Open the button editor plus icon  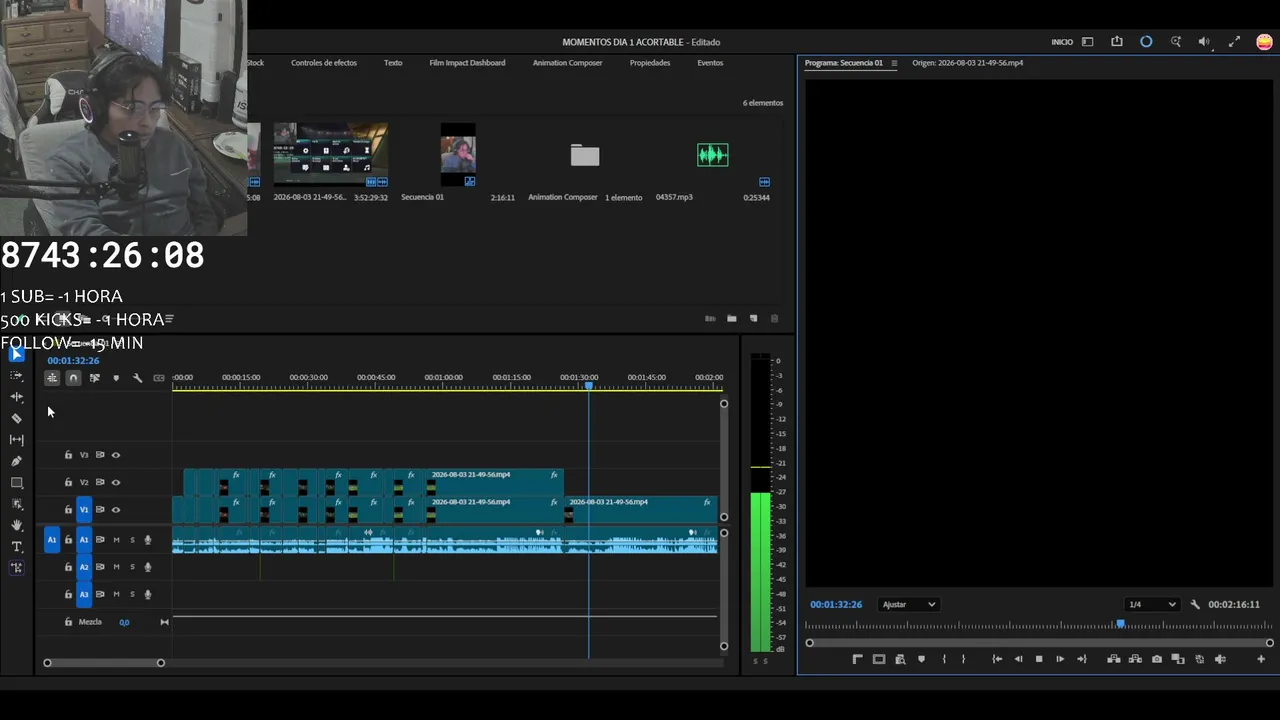pos(1261,659)
